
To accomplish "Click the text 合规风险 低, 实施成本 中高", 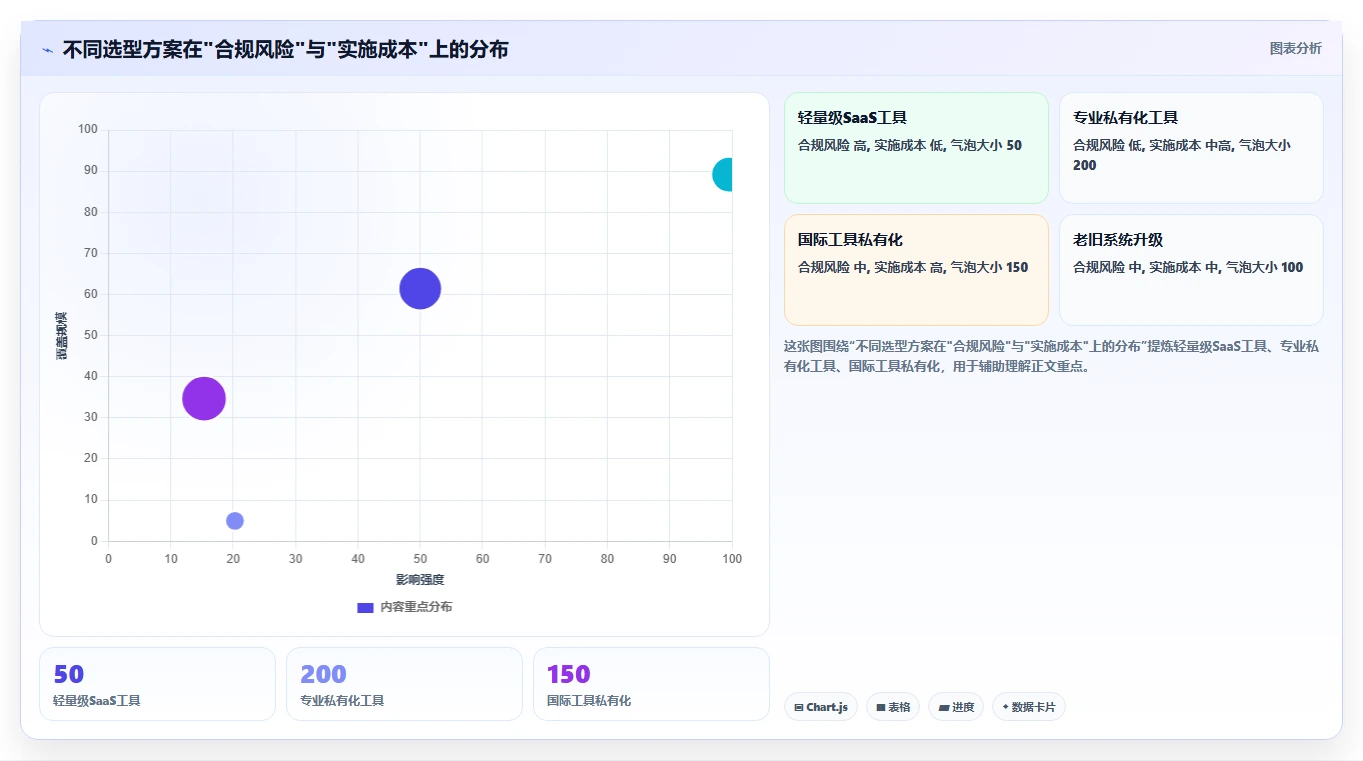I will (1152, 146).
